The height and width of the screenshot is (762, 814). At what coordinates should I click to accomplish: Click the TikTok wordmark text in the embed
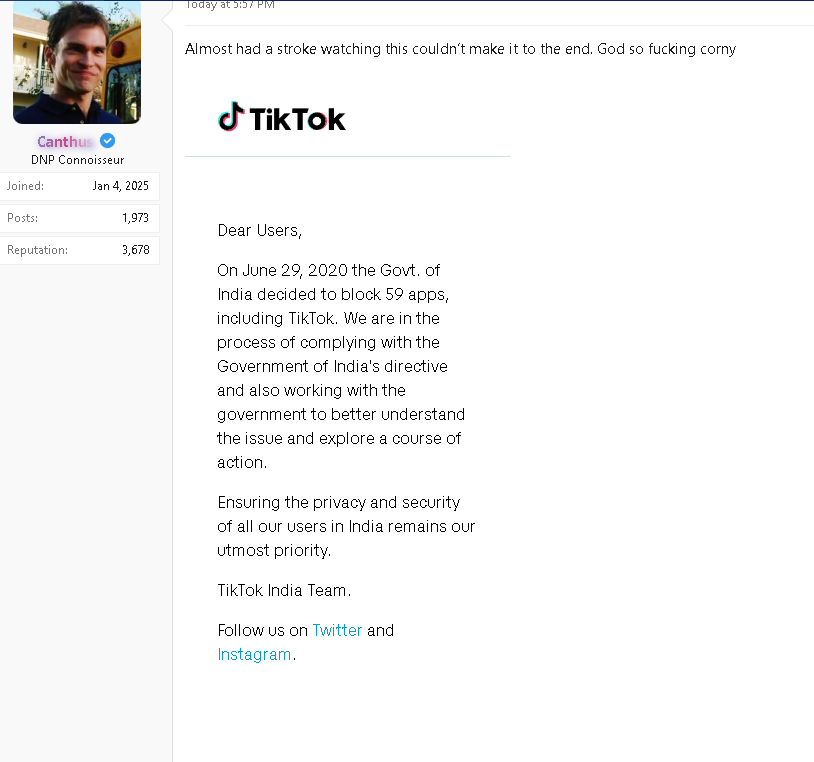(297, 120)
